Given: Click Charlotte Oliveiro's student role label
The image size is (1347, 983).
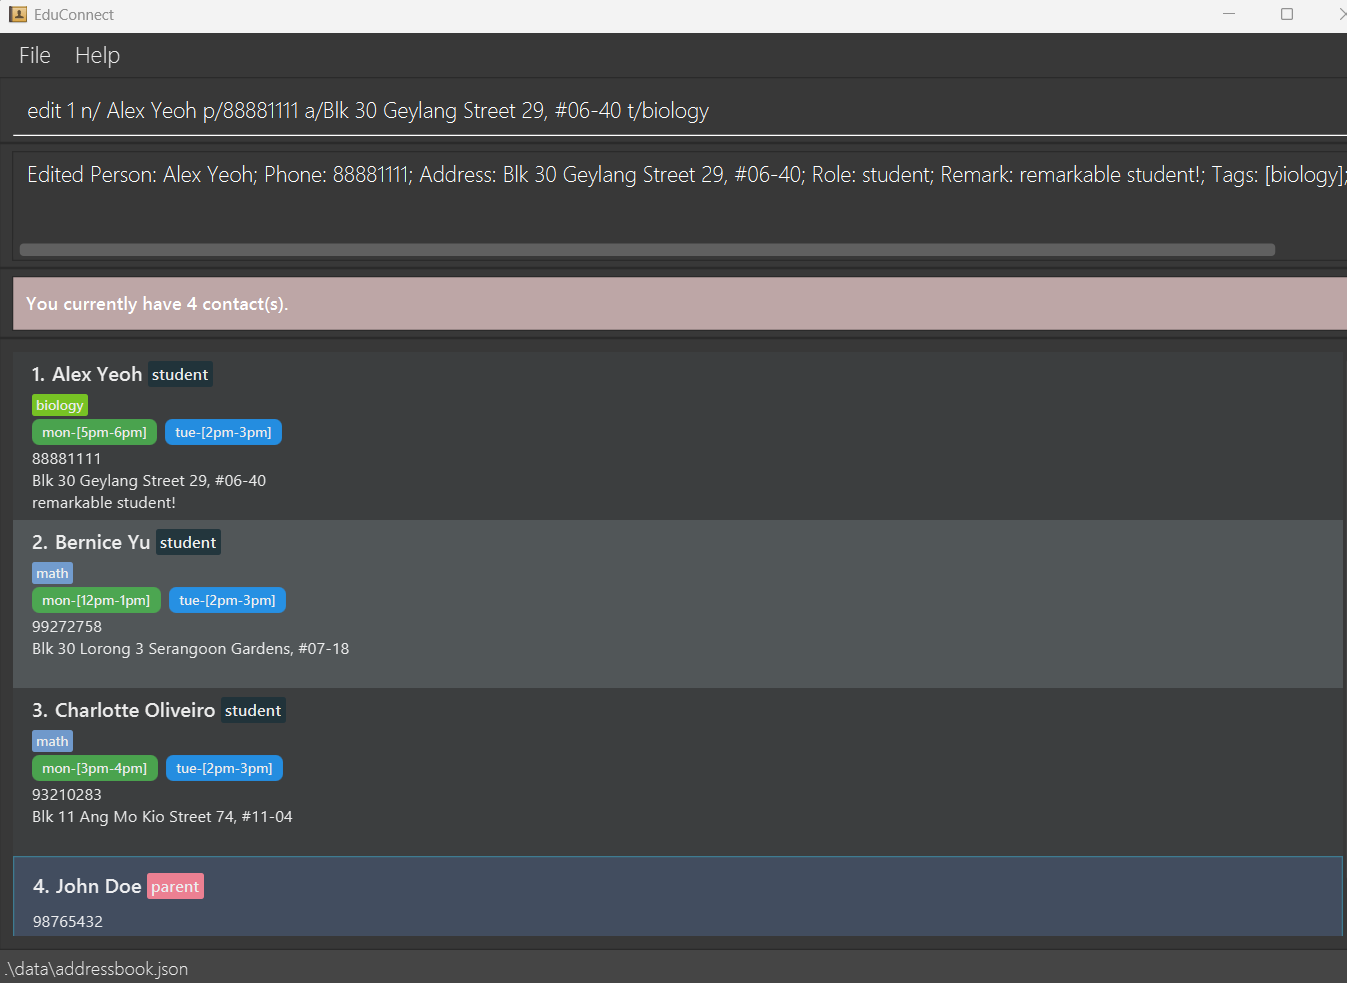Looking at the screenshot, I should (x=253, y=711).
